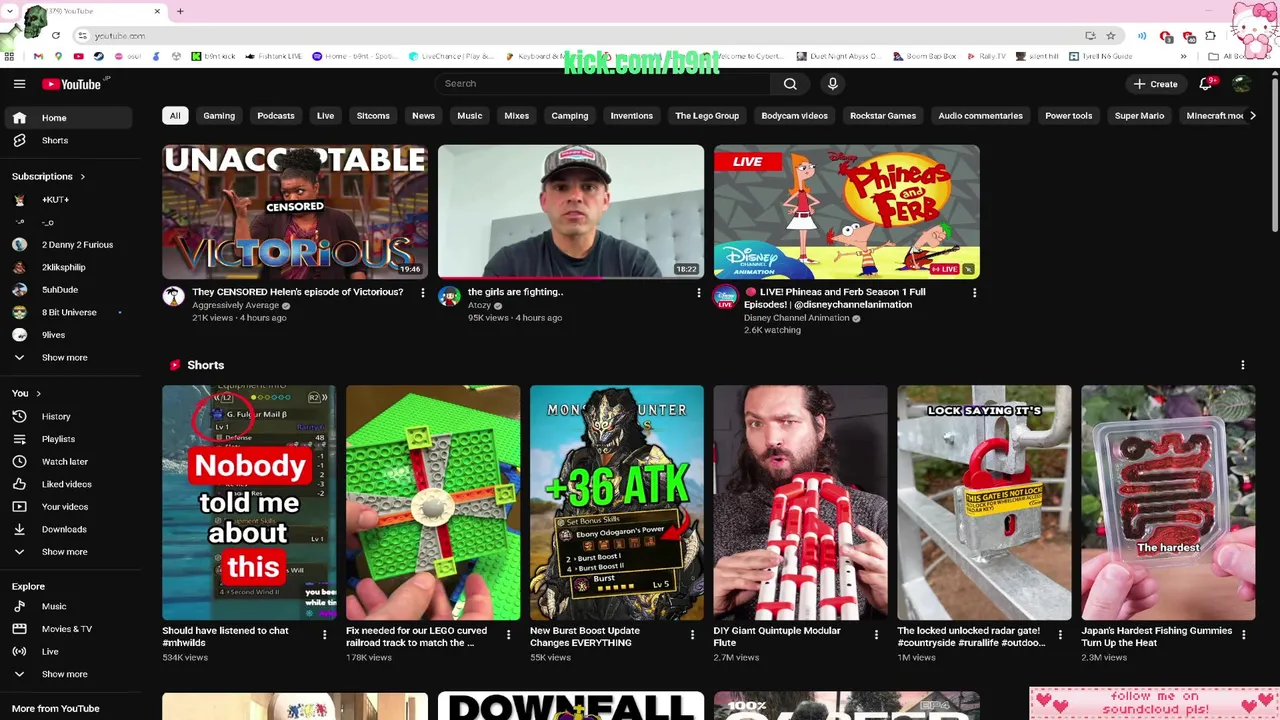Bookmark page with the star icon
Image resolution: width=1280 pixels, height=720 pixels.
(x=1111, y=36)
